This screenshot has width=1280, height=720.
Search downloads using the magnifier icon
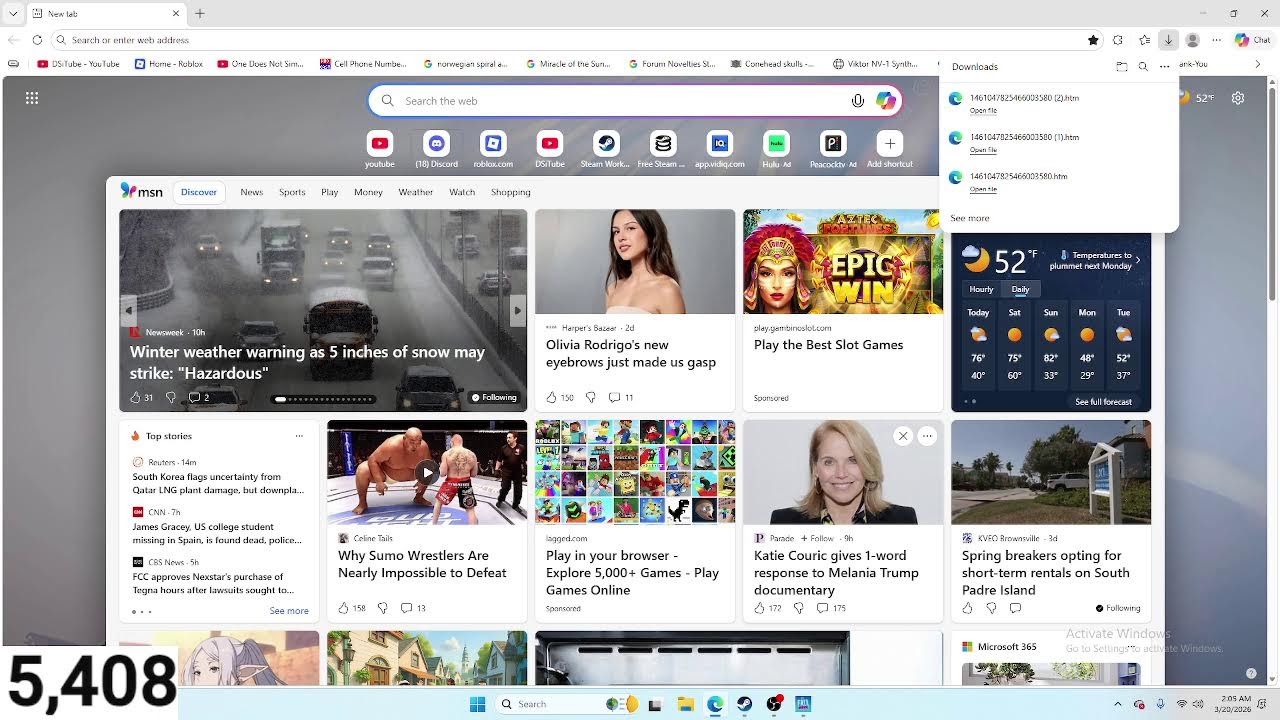pyautogui.click(x=1143, y=67)
